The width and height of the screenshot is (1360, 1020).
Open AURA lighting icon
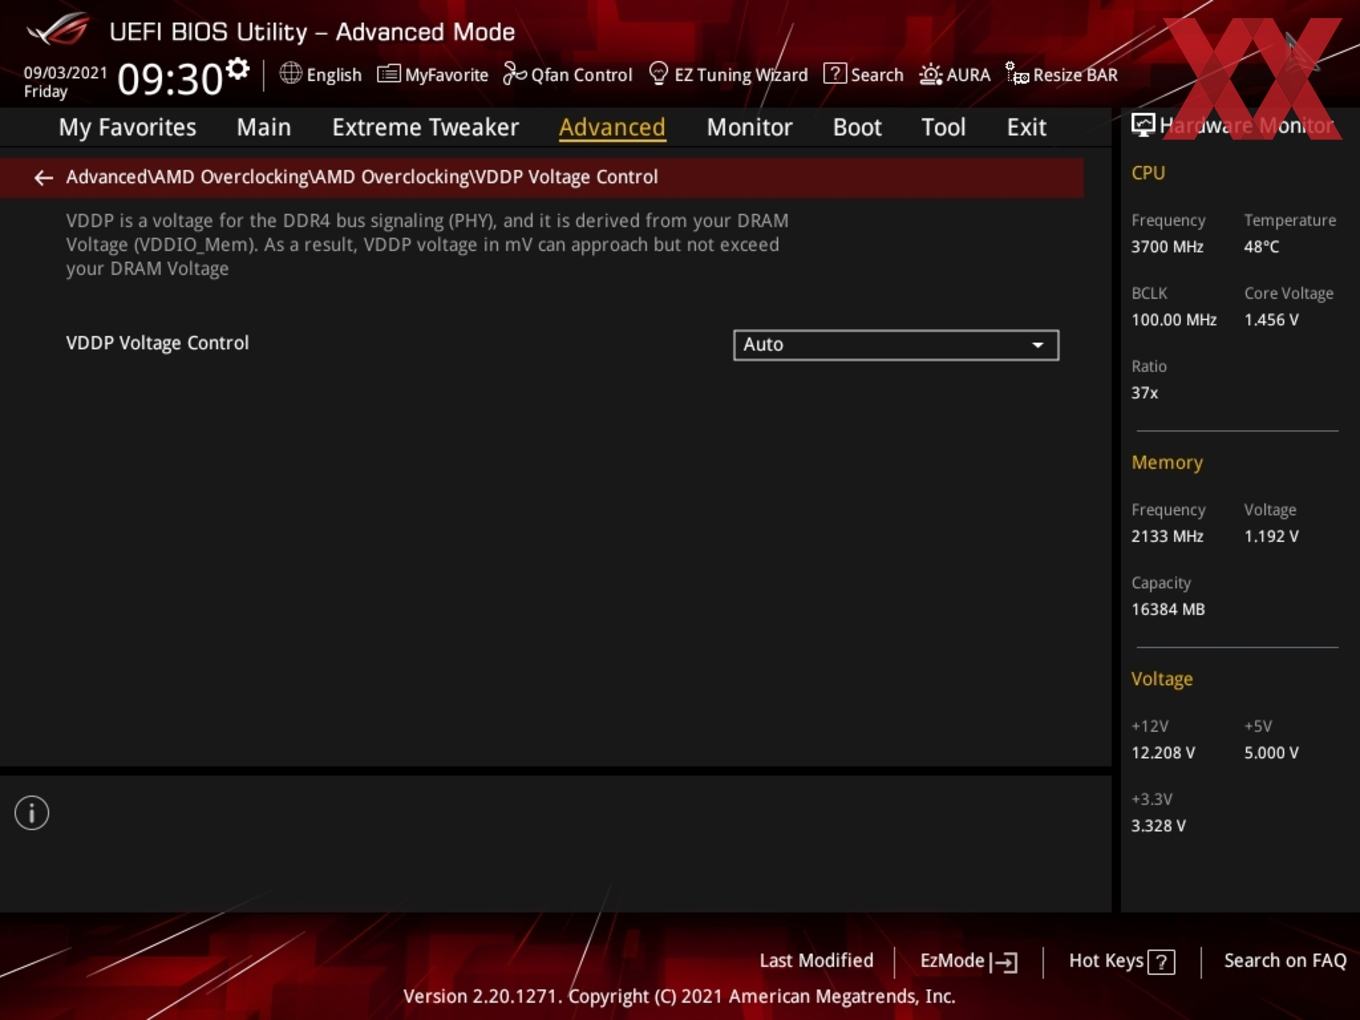click(x=930, y=74)
